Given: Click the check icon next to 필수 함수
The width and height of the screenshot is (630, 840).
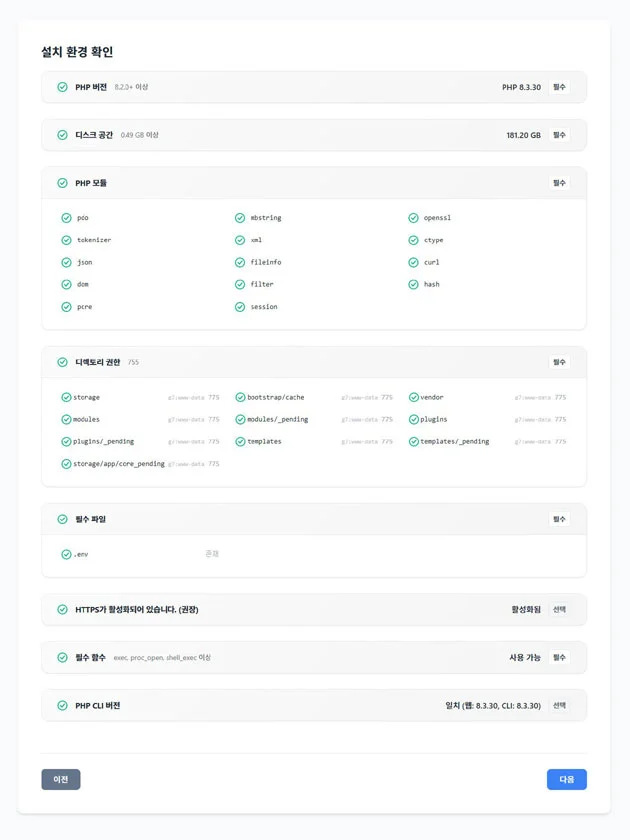Looking at the screenshot, I should (62, 657).
